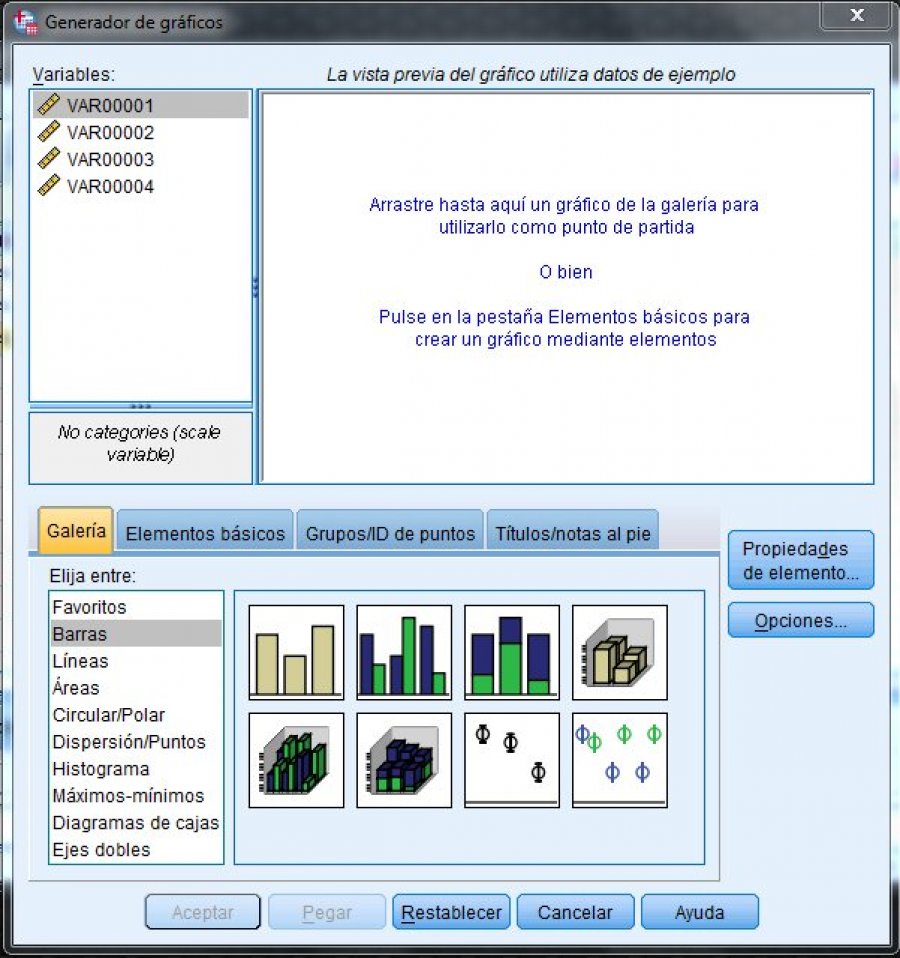
Task: Select the stacked 3-D bar chart thumbnail
Action: click(404, 760)
